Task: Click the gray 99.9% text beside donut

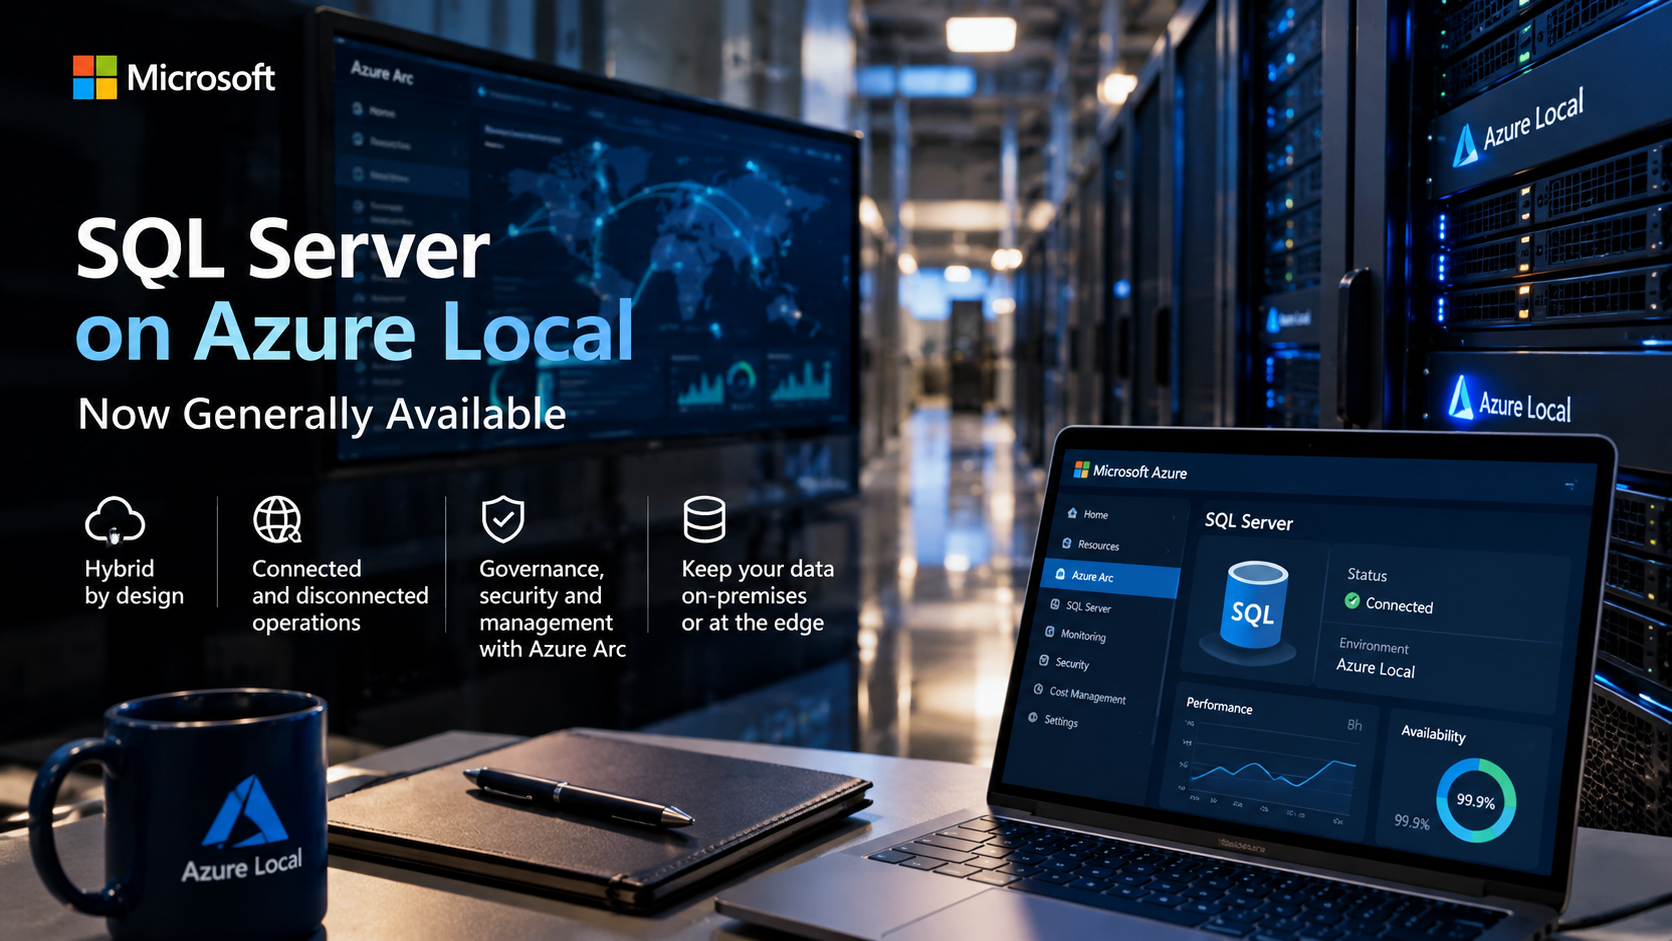Action: [x=1411, y=822]
